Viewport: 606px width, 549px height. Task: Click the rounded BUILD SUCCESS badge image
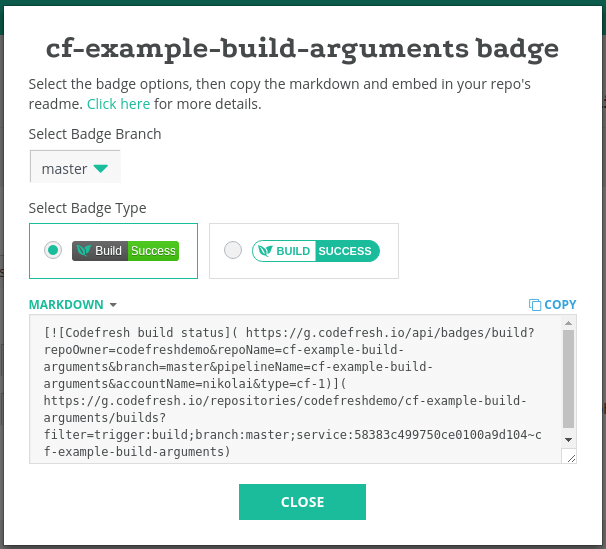pos(316,251)
